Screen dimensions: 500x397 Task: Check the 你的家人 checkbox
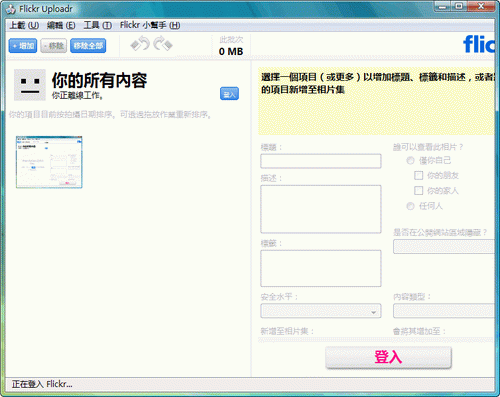pos(418,191)
